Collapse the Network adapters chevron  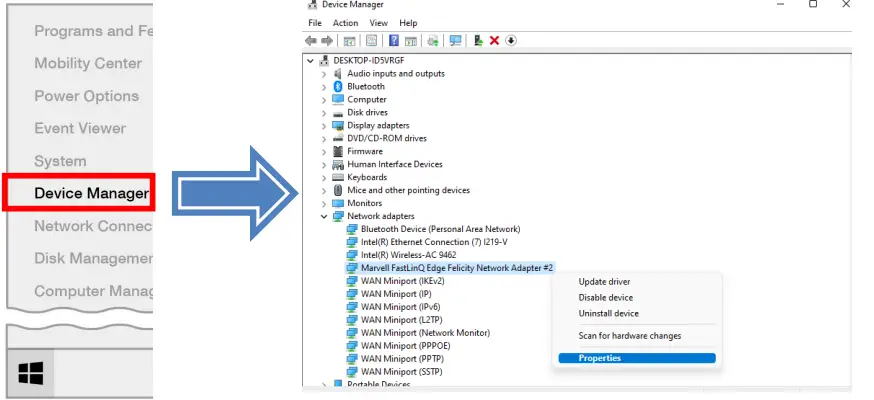324,216
